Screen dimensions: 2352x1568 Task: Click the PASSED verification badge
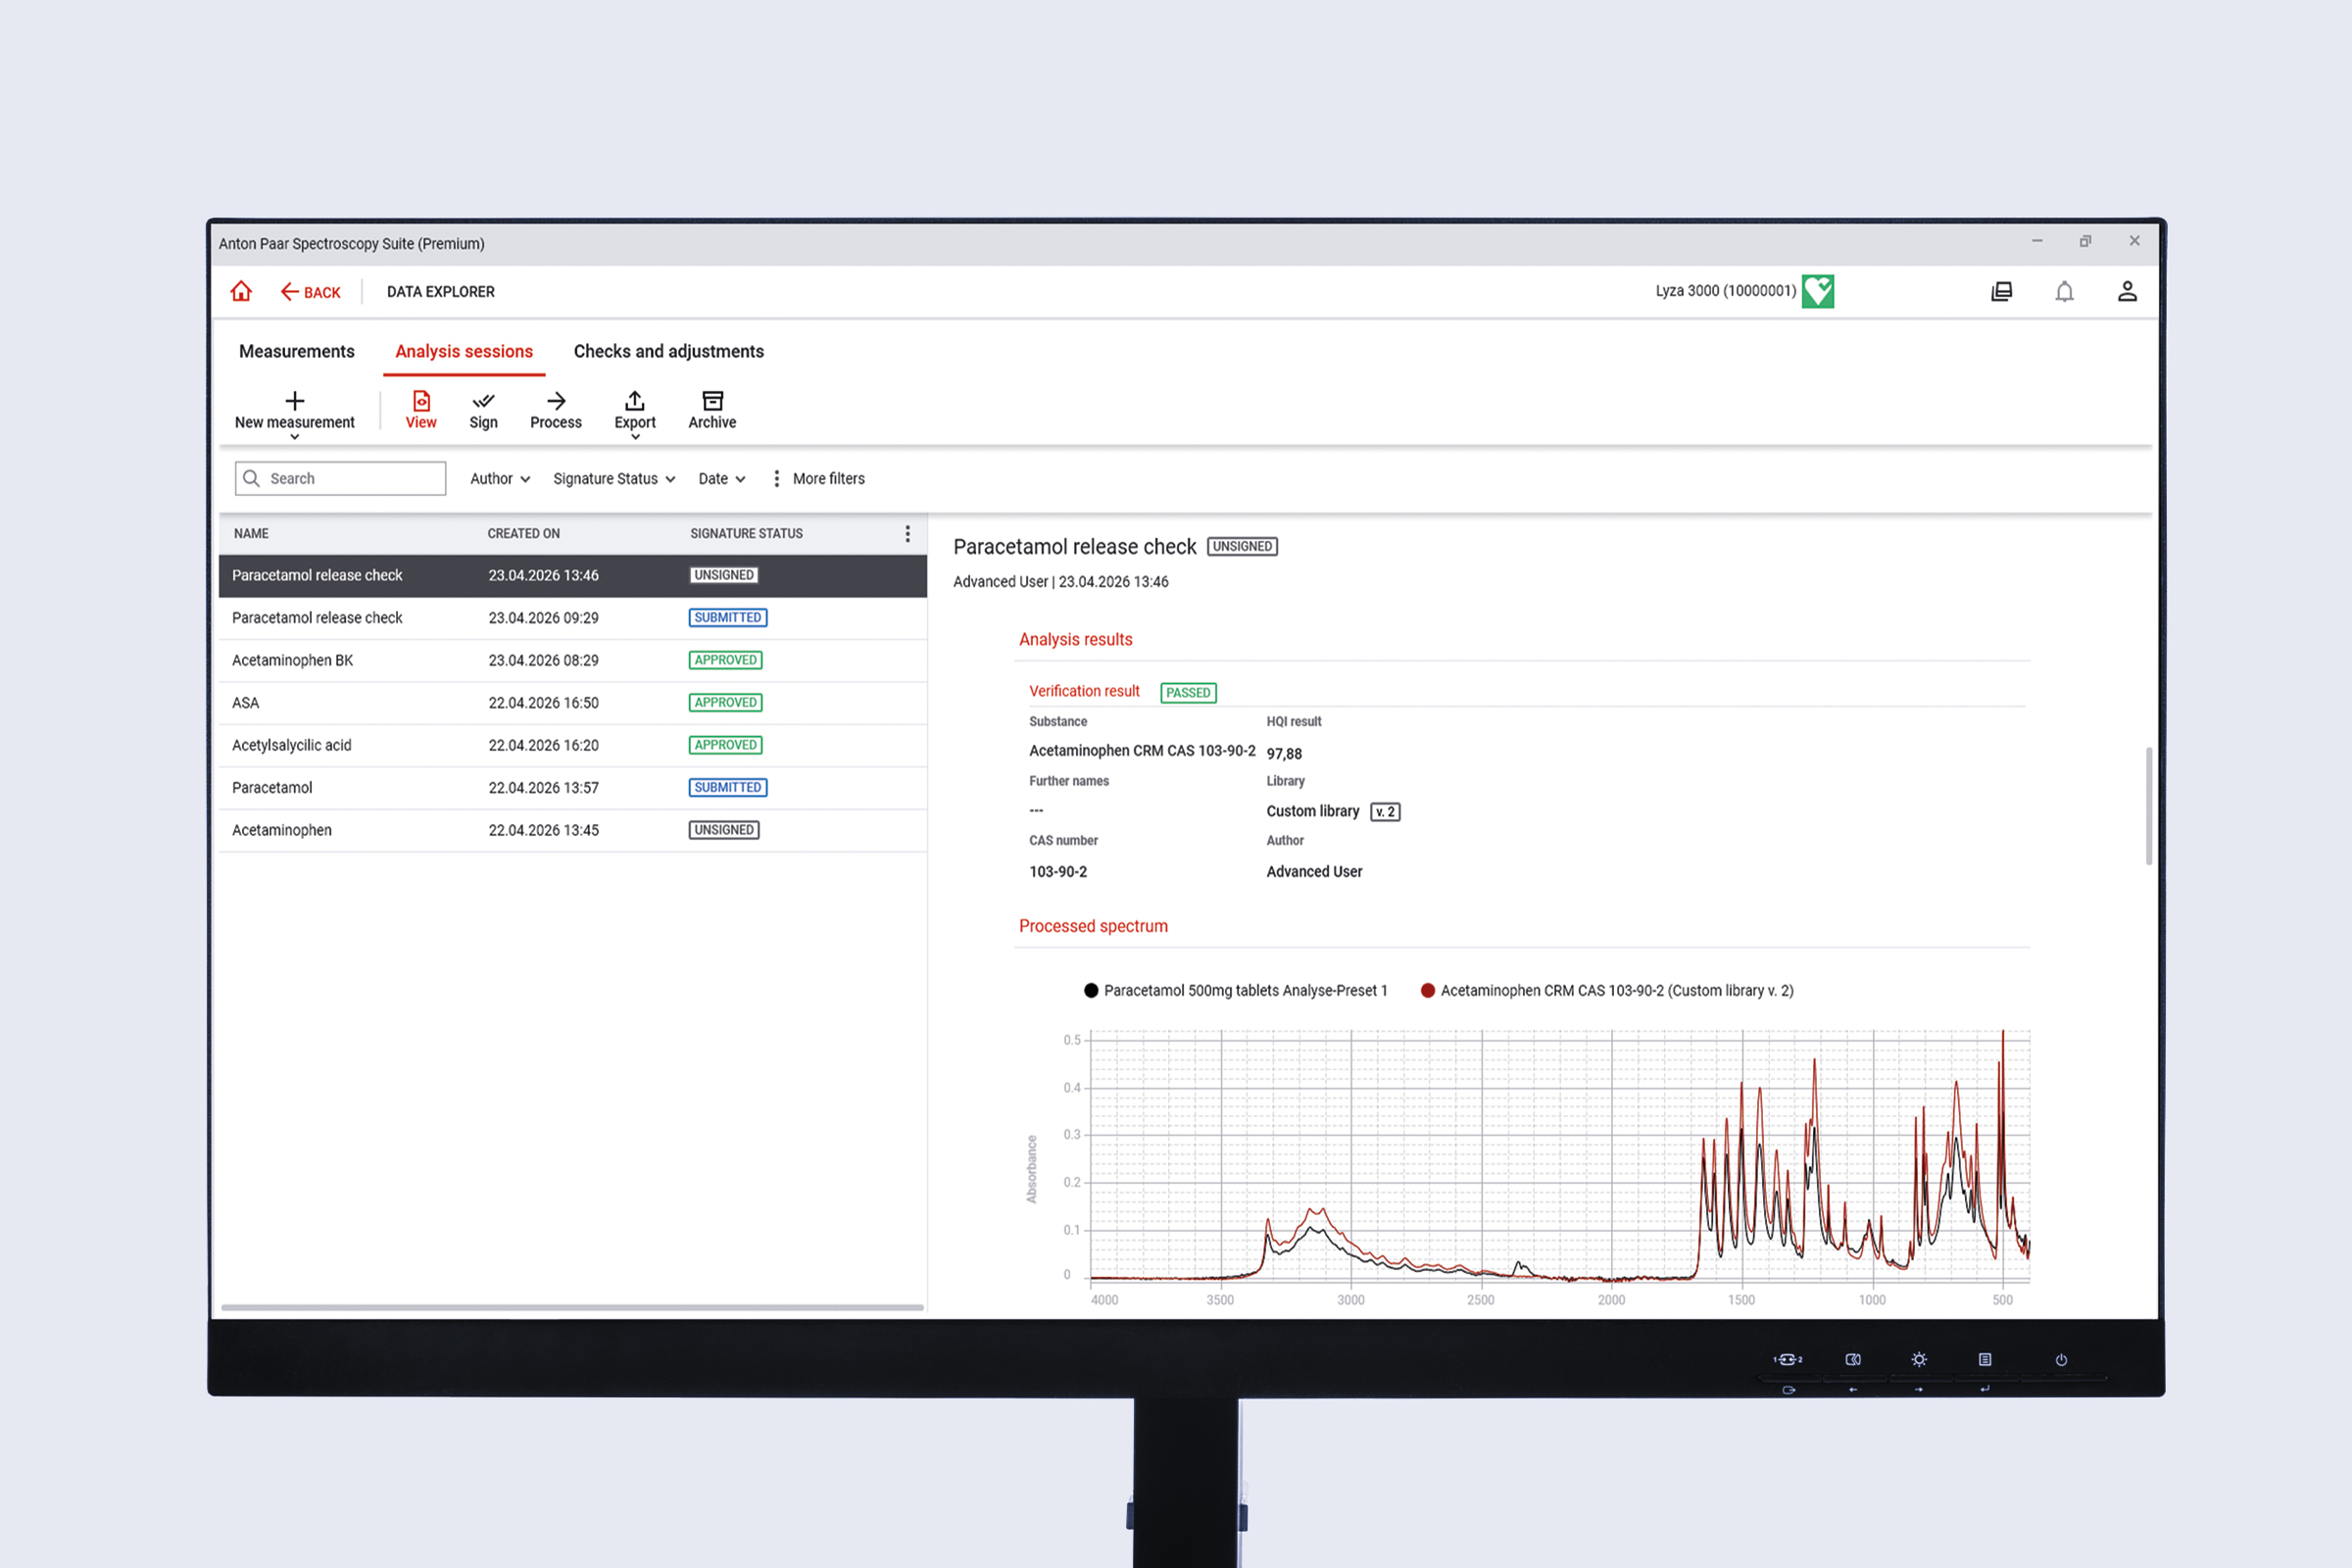(x=1188, y=693)
